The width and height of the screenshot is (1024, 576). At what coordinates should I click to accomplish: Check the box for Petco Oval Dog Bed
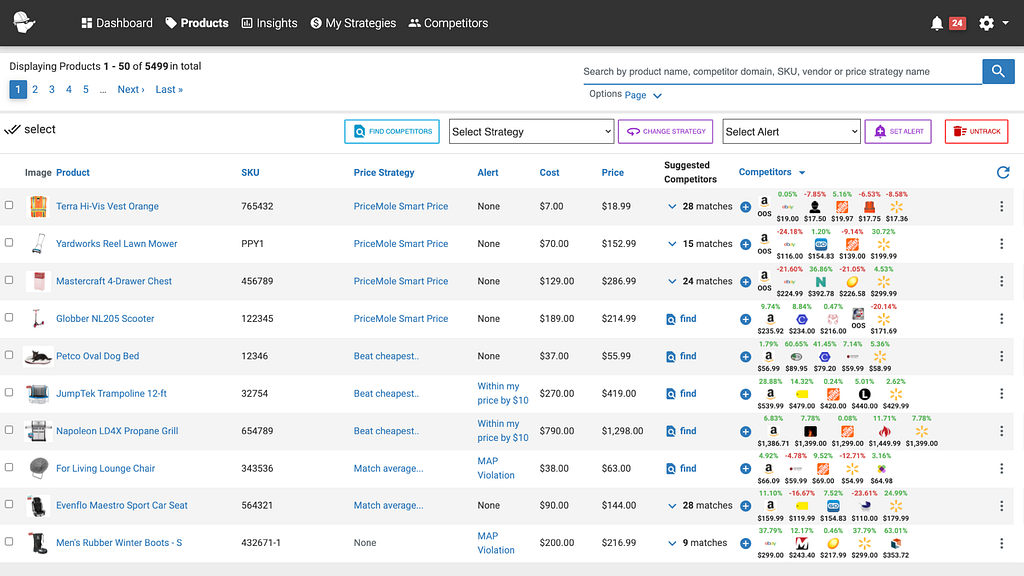(9, 355)
